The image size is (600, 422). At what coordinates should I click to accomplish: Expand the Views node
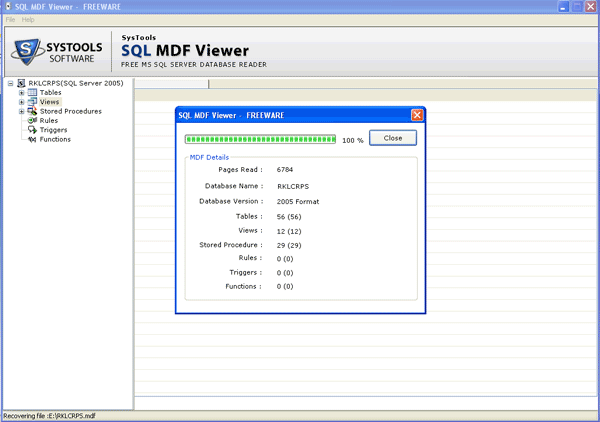[x=21, y=102]
